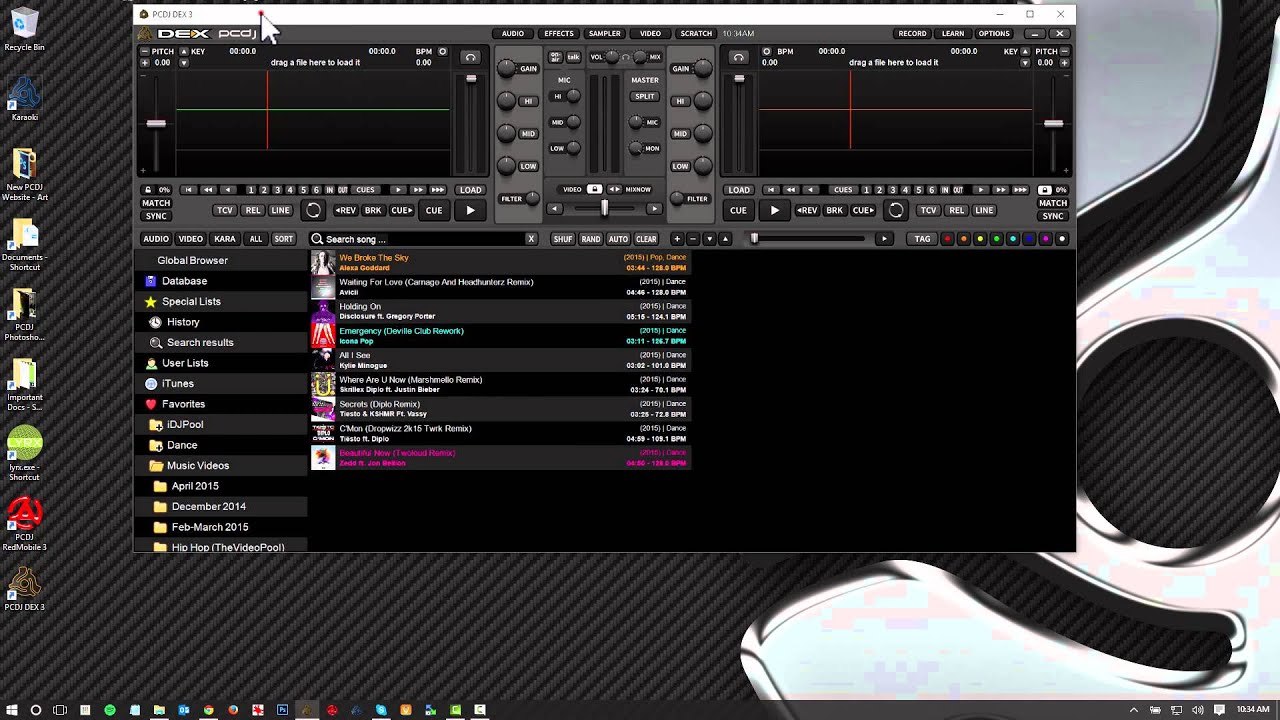Expand Music Videos folder

(x=197, y=465)
